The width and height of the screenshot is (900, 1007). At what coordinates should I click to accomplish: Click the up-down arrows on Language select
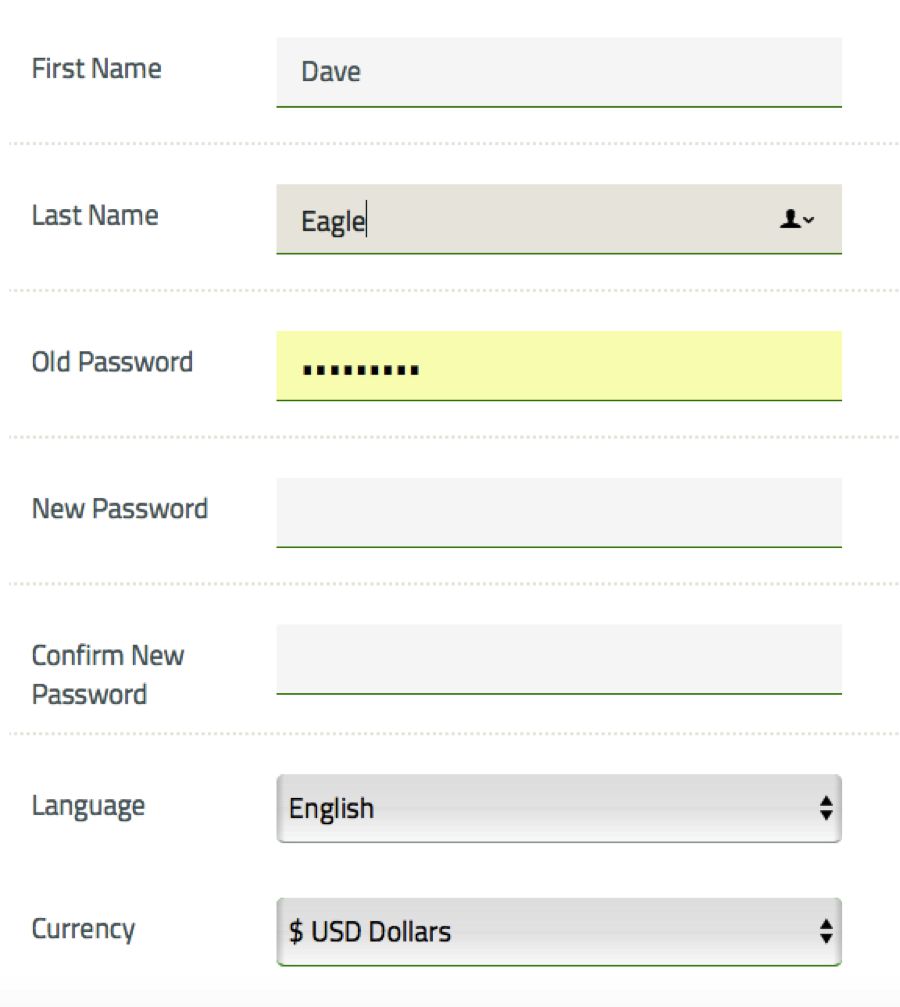pos(826,809)
